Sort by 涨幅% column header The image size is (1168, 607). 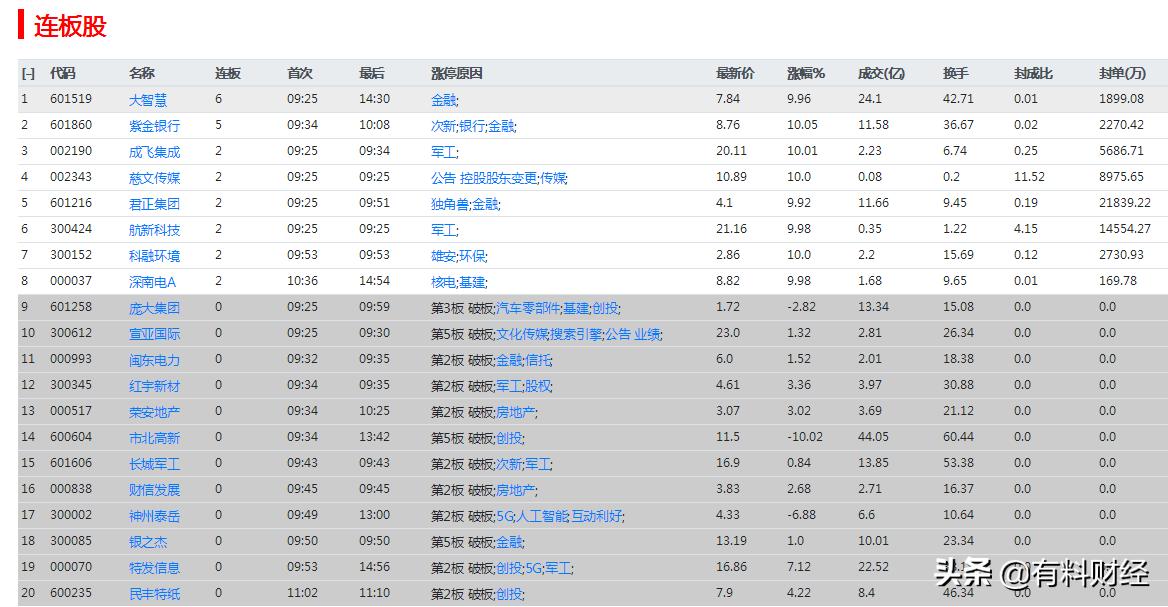806,73
